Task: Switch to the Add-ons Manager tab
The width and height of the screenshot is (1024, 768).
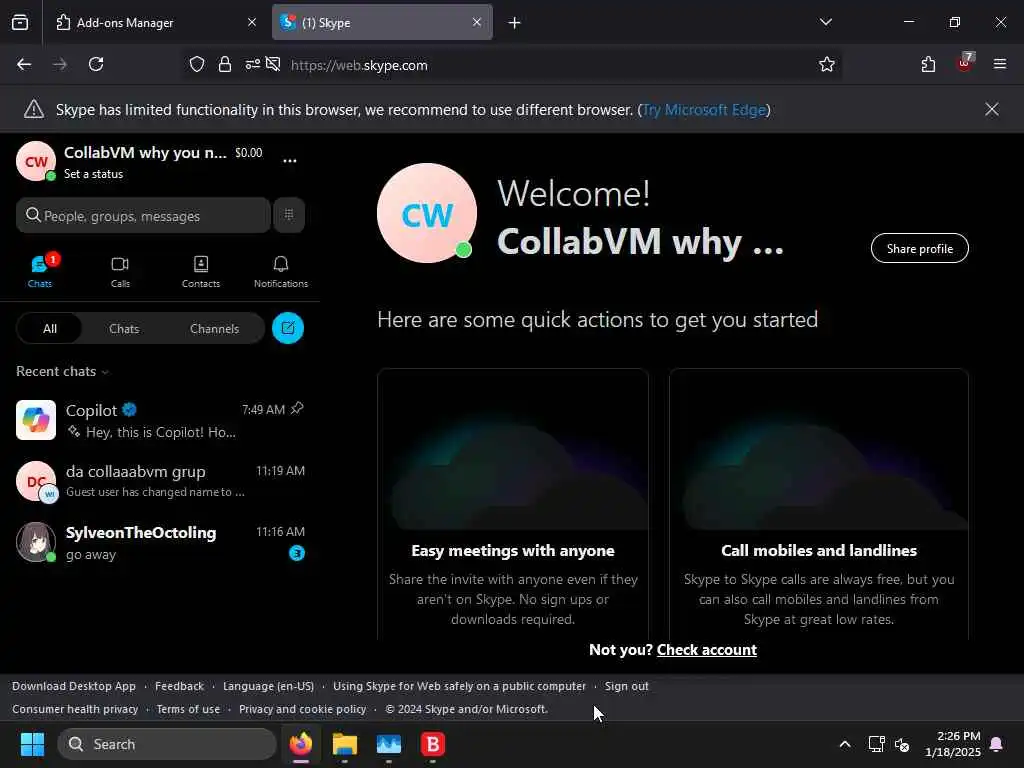Action: tap(154, 23)
